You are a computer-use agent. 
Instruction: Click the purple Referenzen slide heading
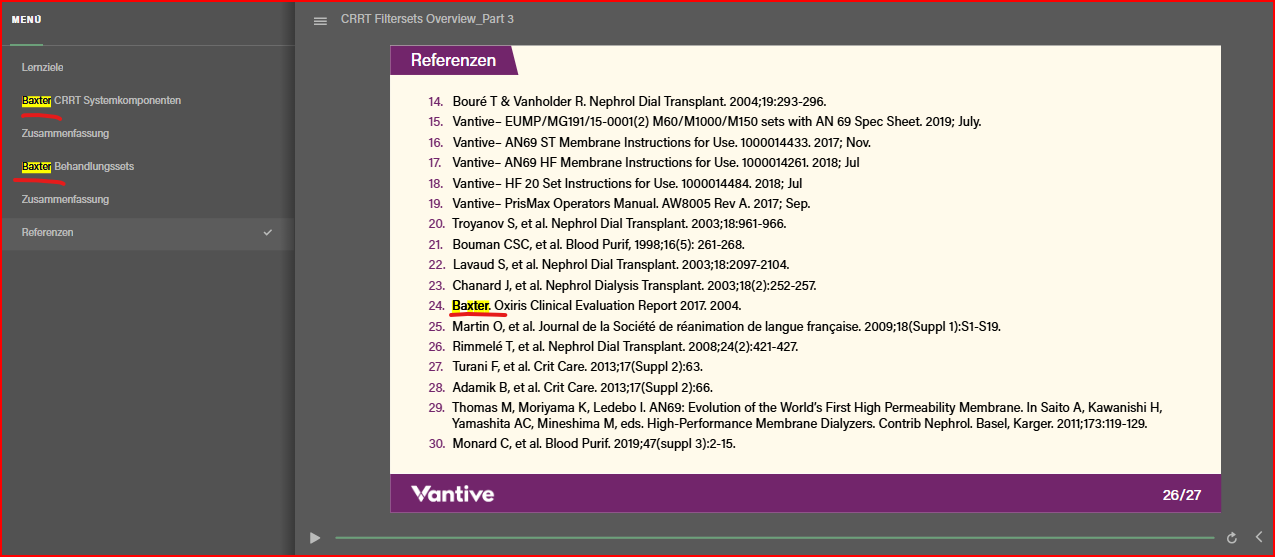(x=453, y=60)
